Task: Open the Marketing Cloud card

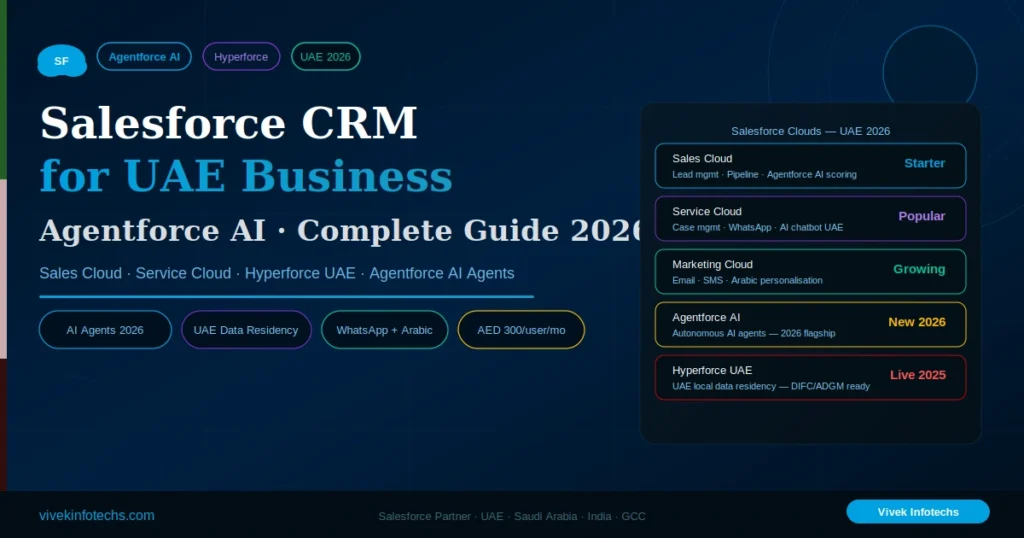Action: [810, 272]
